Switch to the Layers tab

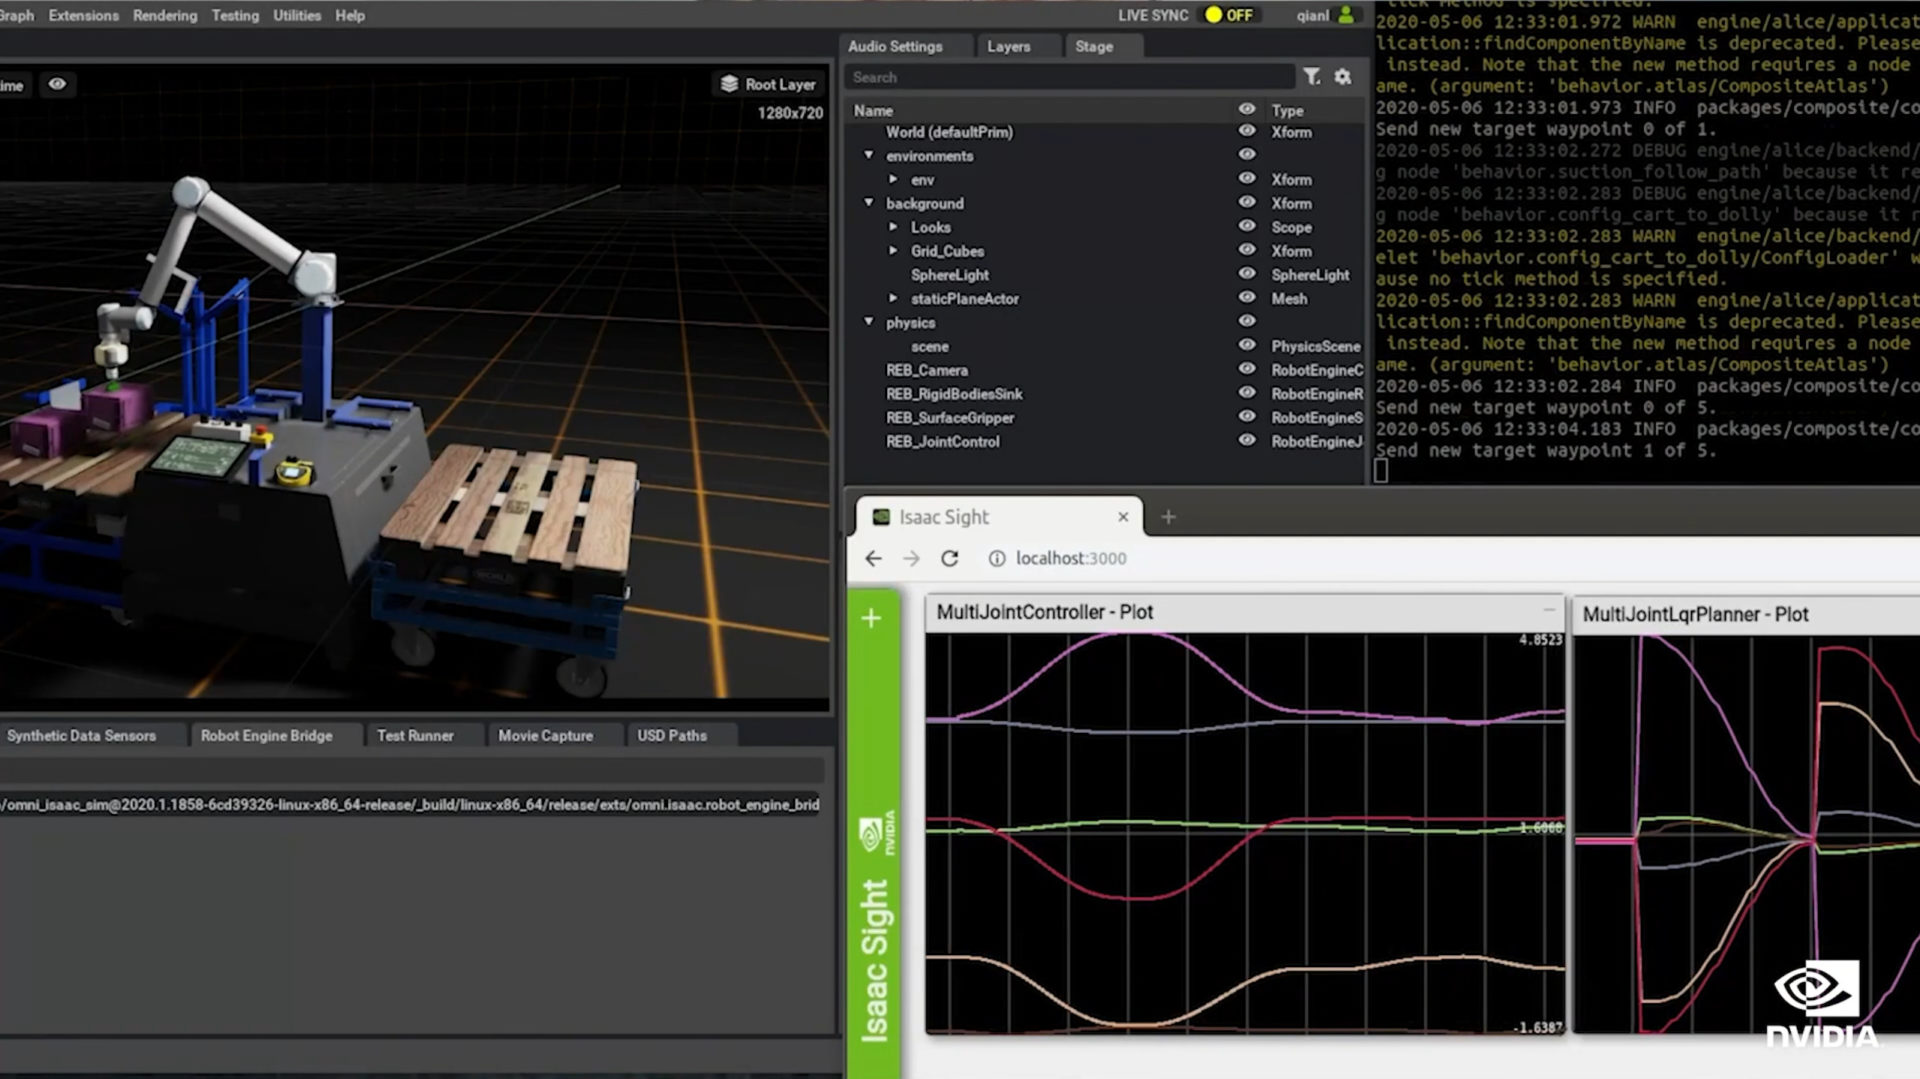[1007, 46]
